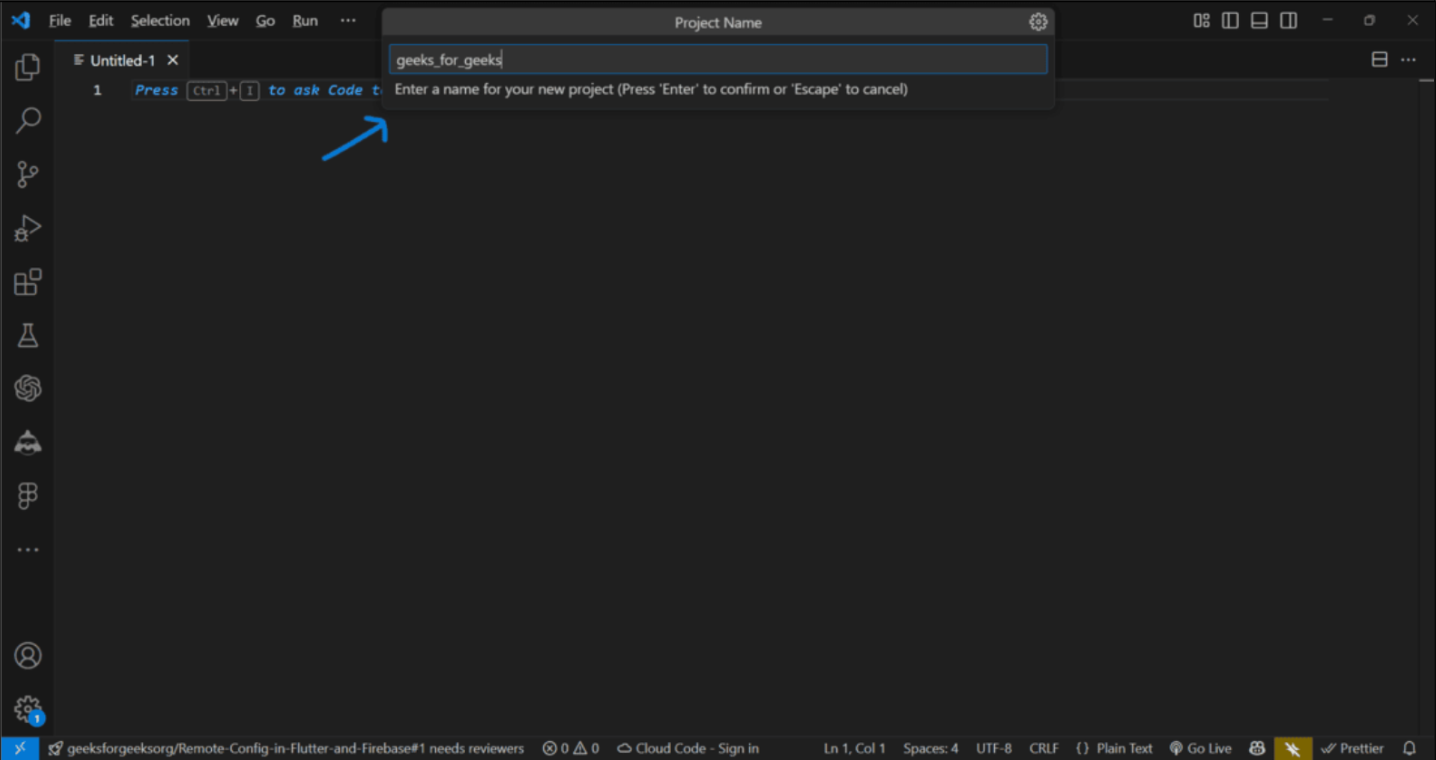The width and height of the screenshot is (1436, 760).
Task: Open the Testing flask view
Action: [27, 335]
